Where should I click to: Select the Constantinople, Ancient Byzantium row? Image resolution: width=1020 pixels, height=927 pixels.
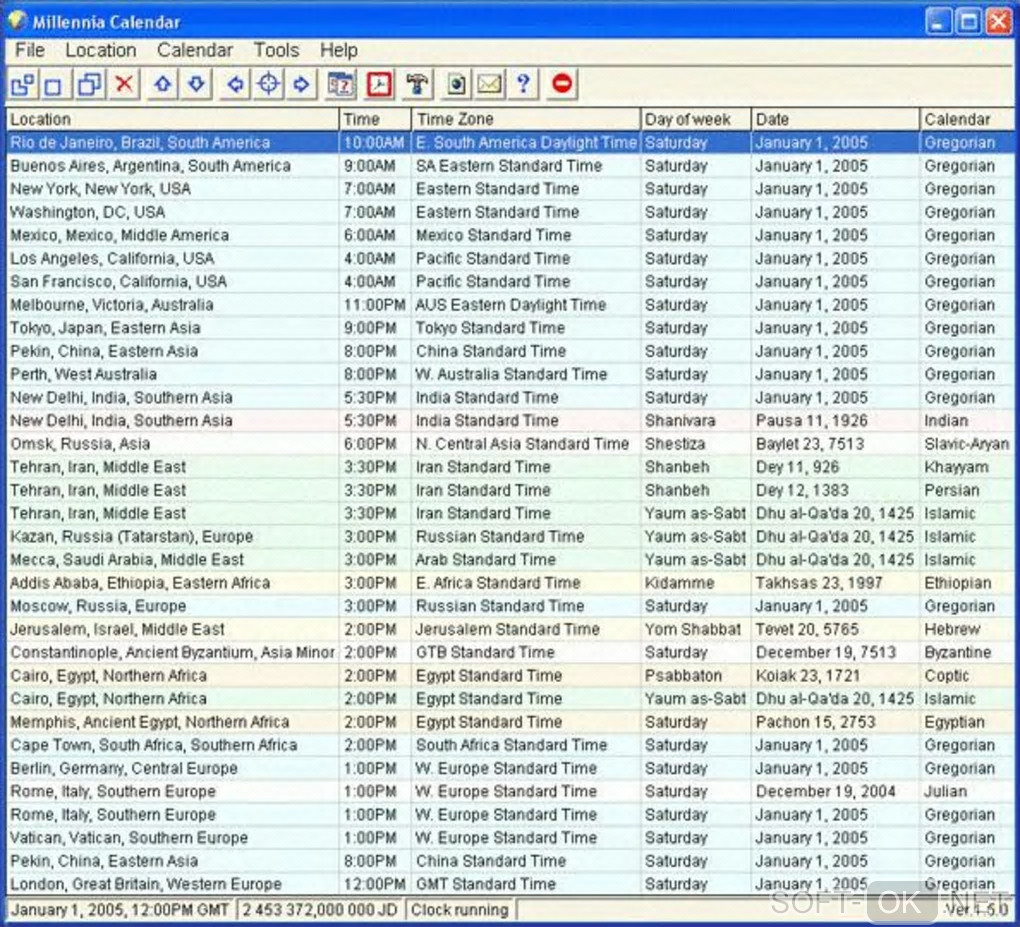click(510, 652)
